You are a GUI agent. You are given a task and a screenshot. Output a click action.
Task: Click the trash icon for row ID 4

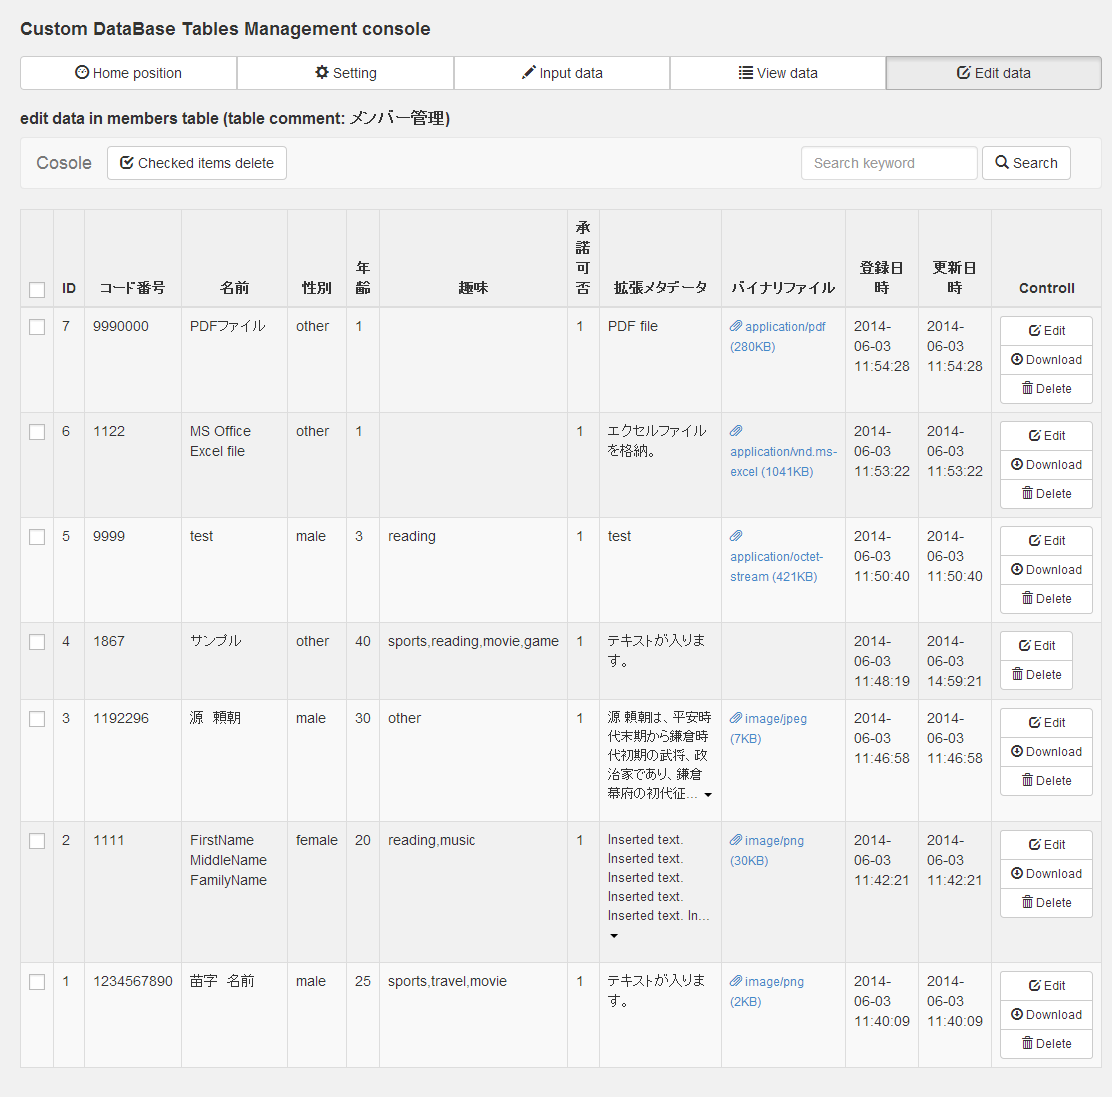coord(1017,674)
